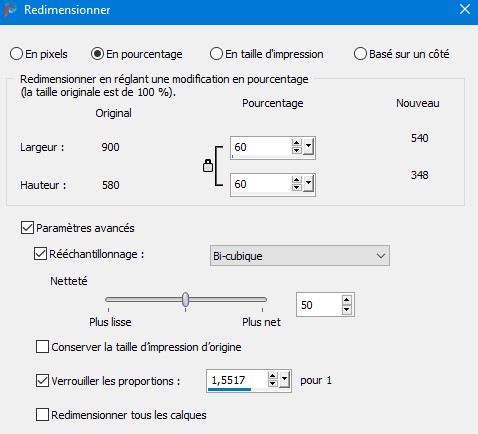
Task: Decrease proportions ratio with down arrow
Action: point(272,384)
